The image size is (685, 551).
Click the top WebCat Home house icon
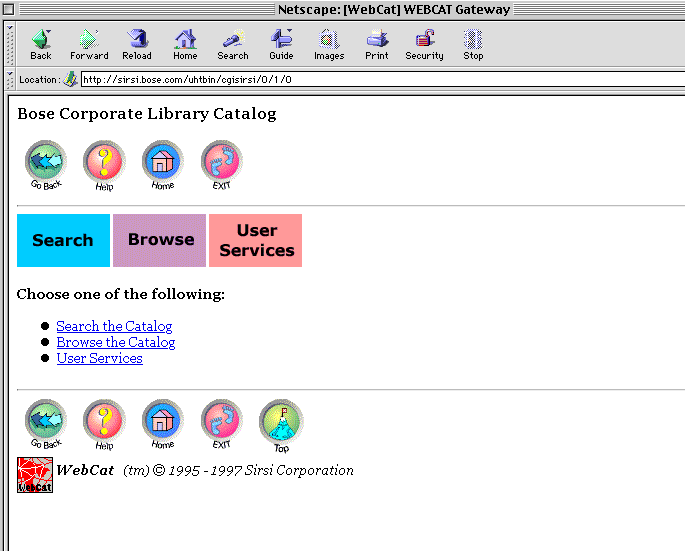[162, 163]
